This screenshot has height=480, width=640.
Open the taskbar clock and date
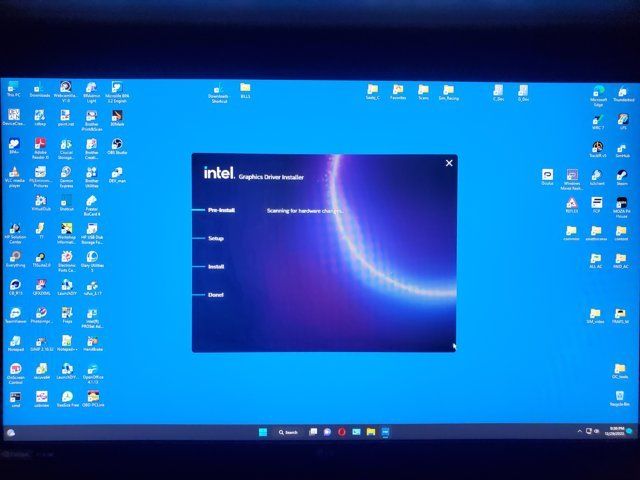pyautogui.click(x=615, y=431)
